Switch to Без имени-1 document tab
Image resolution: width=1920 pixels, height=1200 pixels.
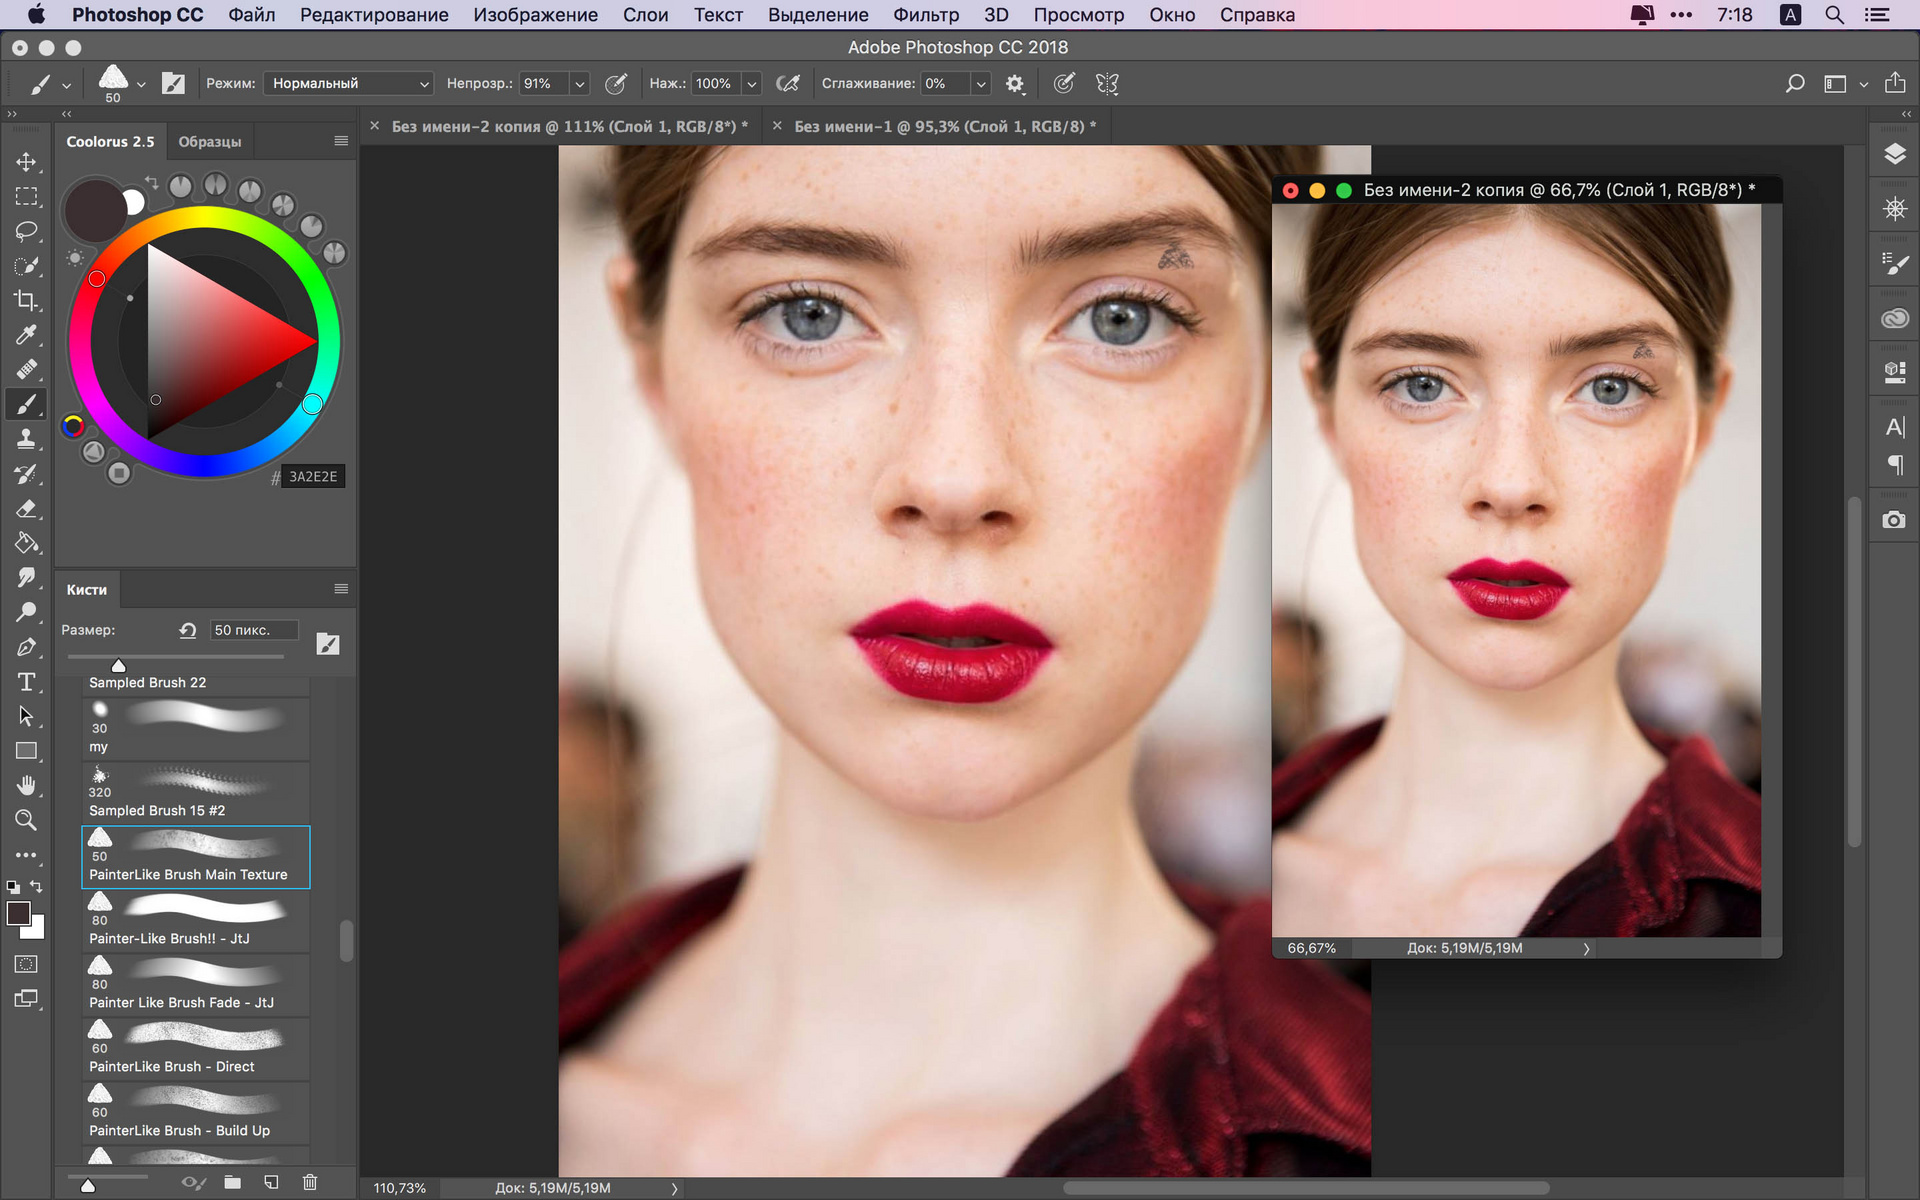[944, 127]
